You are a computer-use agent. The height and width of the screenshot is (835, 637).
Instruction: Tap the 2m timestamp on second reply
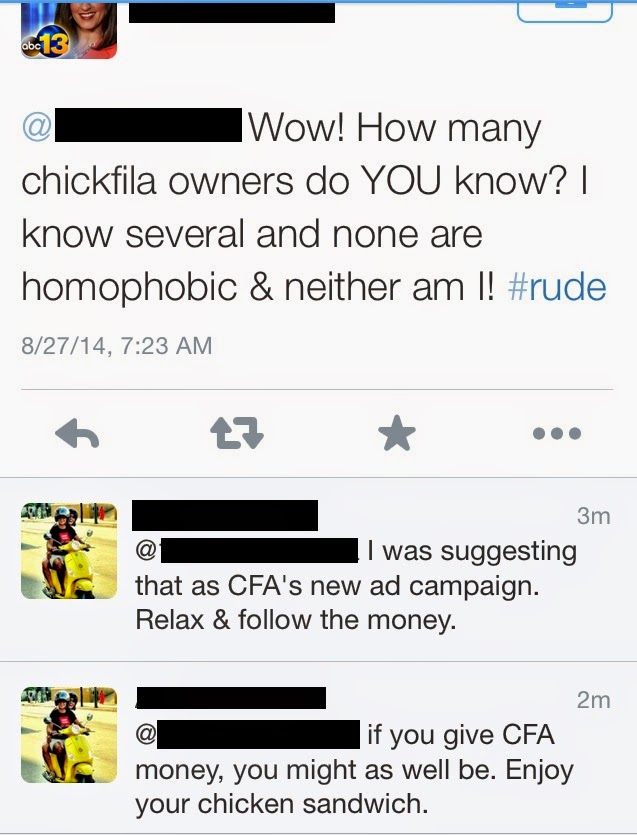coord(593,700)
